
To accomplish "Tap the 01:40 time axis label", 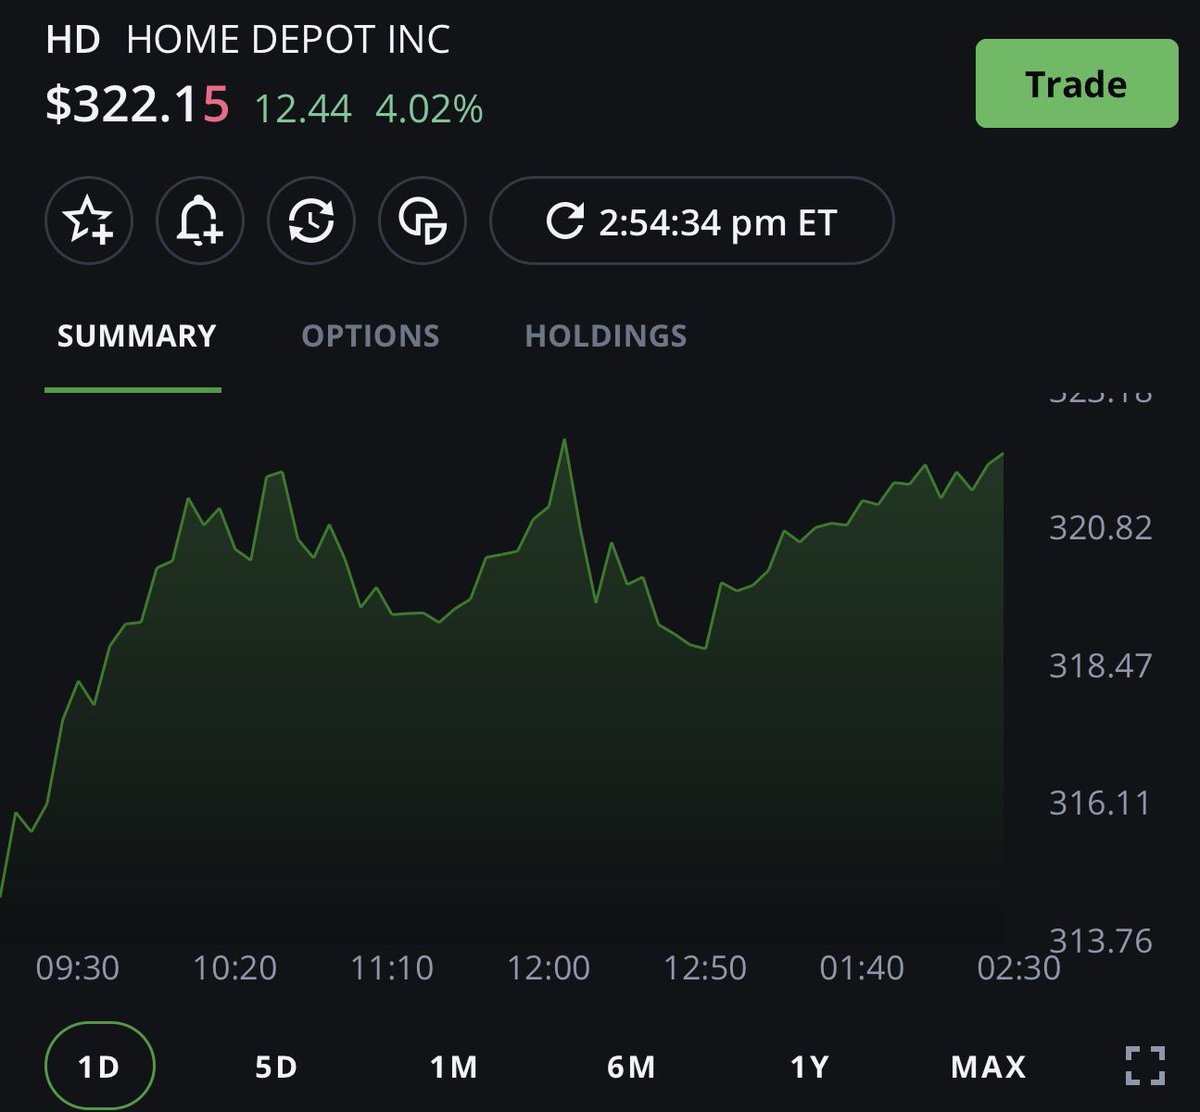I will [862, 968].
